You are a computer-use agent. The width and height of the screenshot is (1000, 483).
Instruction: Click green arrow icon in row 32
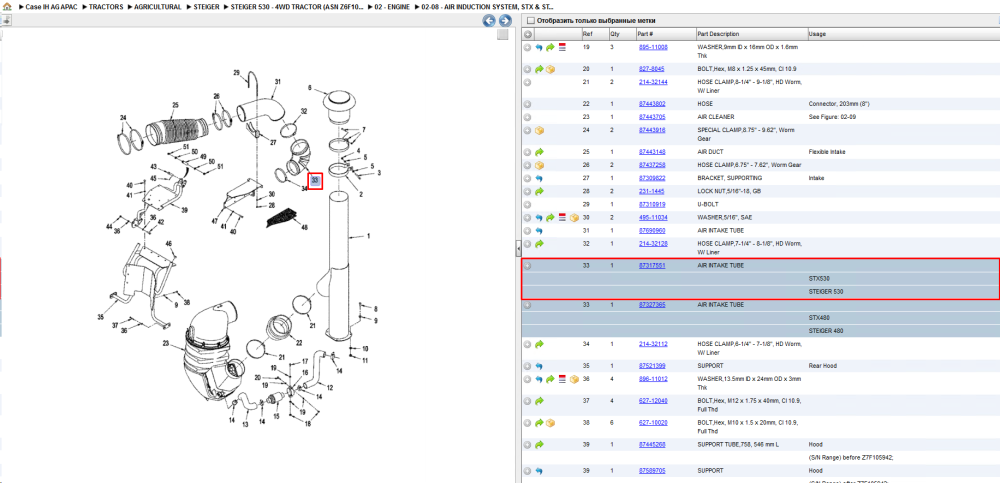pos(539,244)
